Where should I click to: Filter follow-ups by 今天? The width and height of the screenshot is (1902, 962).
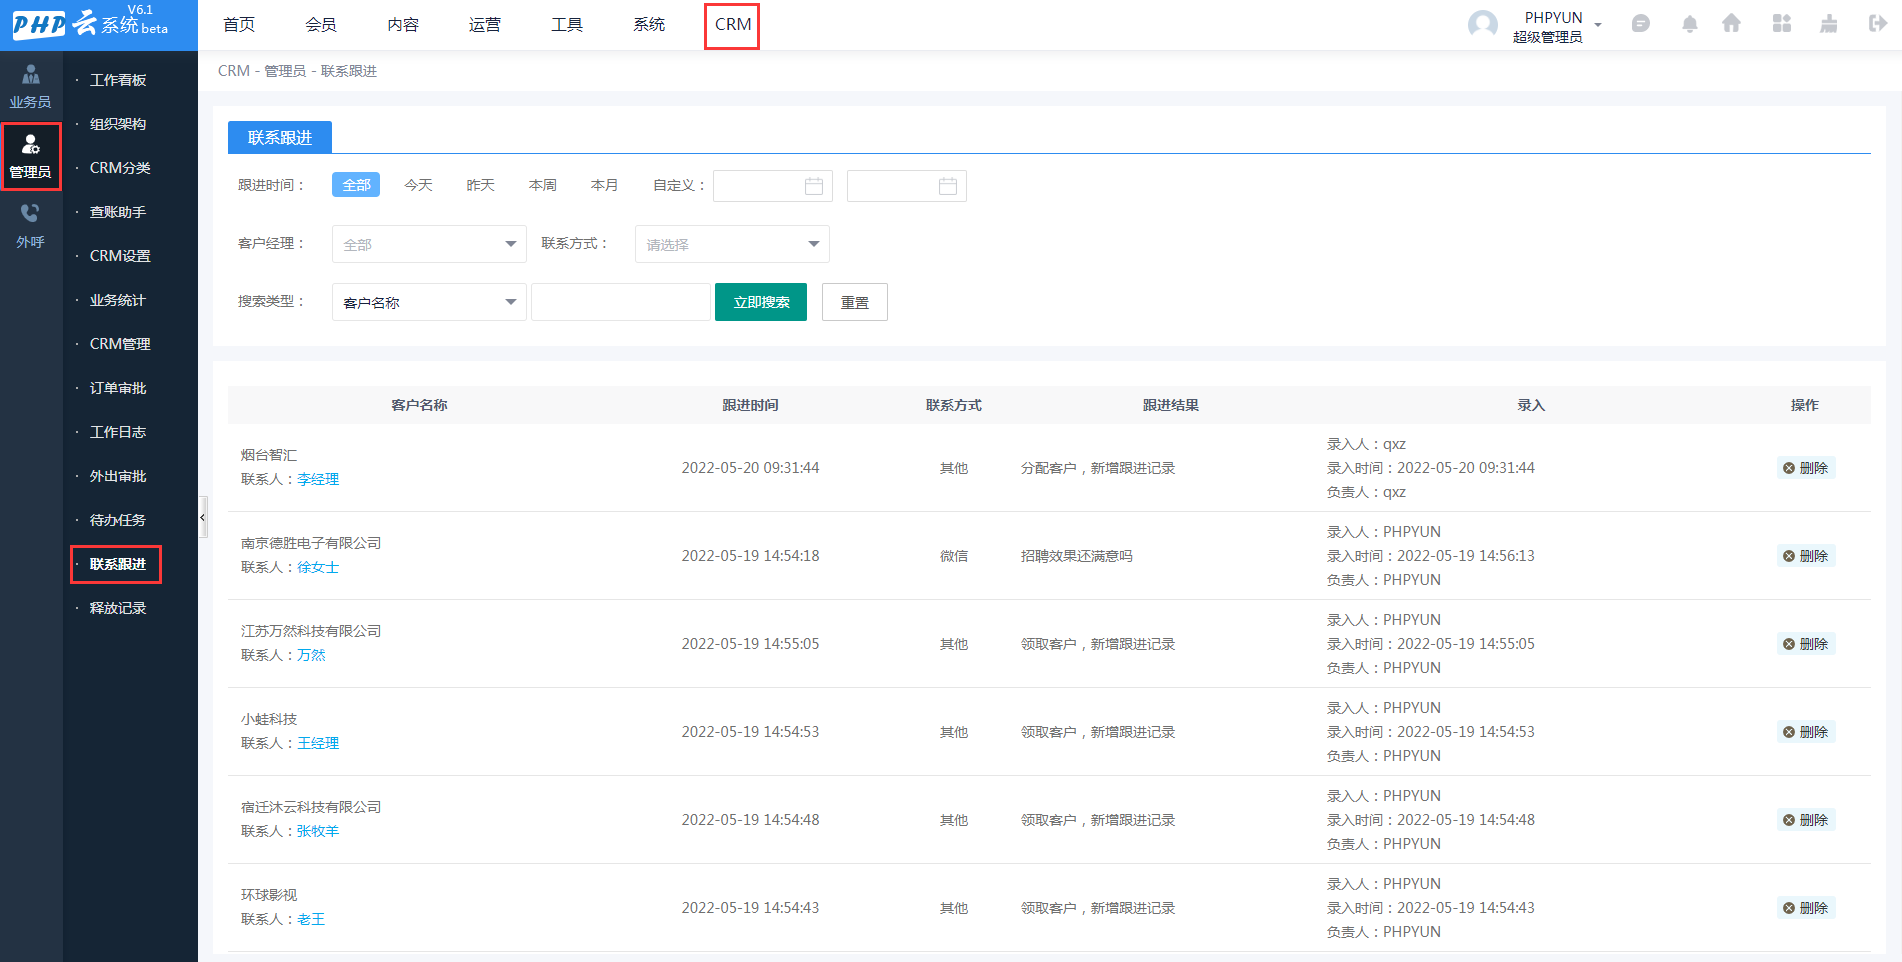(418, 185)
